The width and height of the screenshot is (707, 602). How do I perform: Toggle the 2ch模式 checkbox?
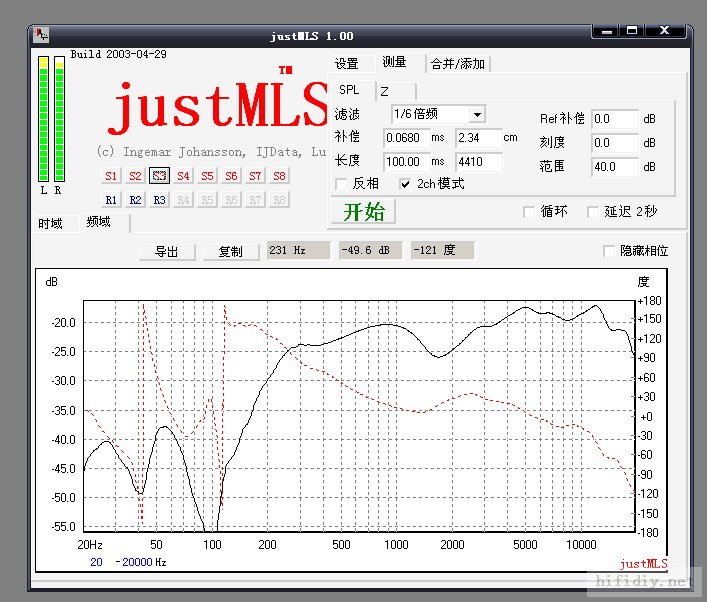point(405,184)
